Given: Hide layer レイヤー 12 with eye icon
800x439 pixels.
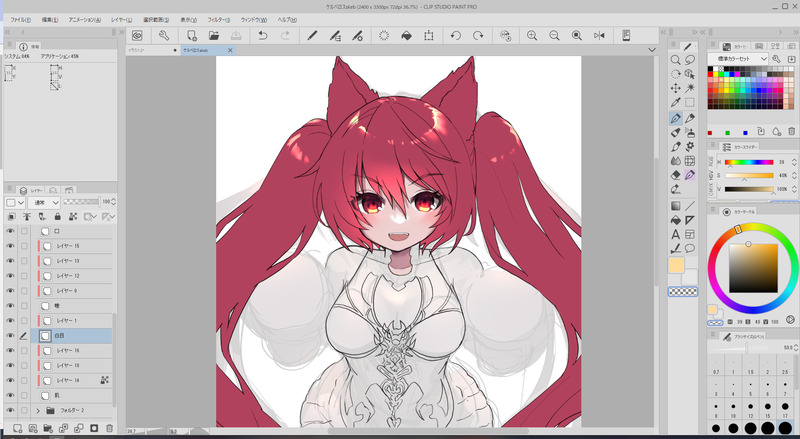Looking at the screenshot, I should pos(10,276).
